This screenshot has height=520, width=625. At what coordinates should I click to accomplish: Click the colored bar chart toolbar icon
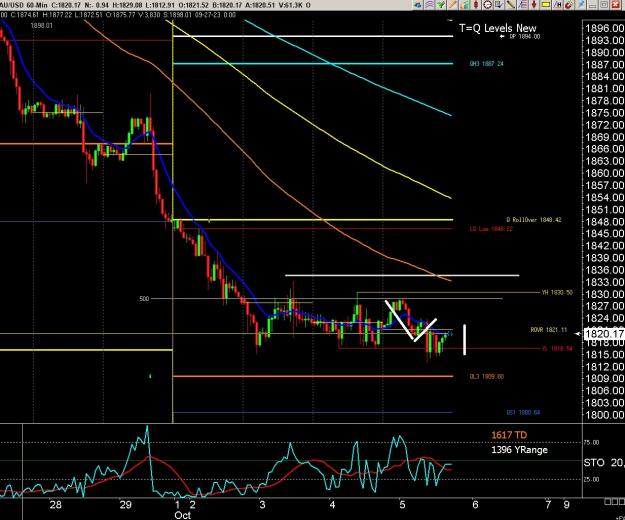click(465, 5)
